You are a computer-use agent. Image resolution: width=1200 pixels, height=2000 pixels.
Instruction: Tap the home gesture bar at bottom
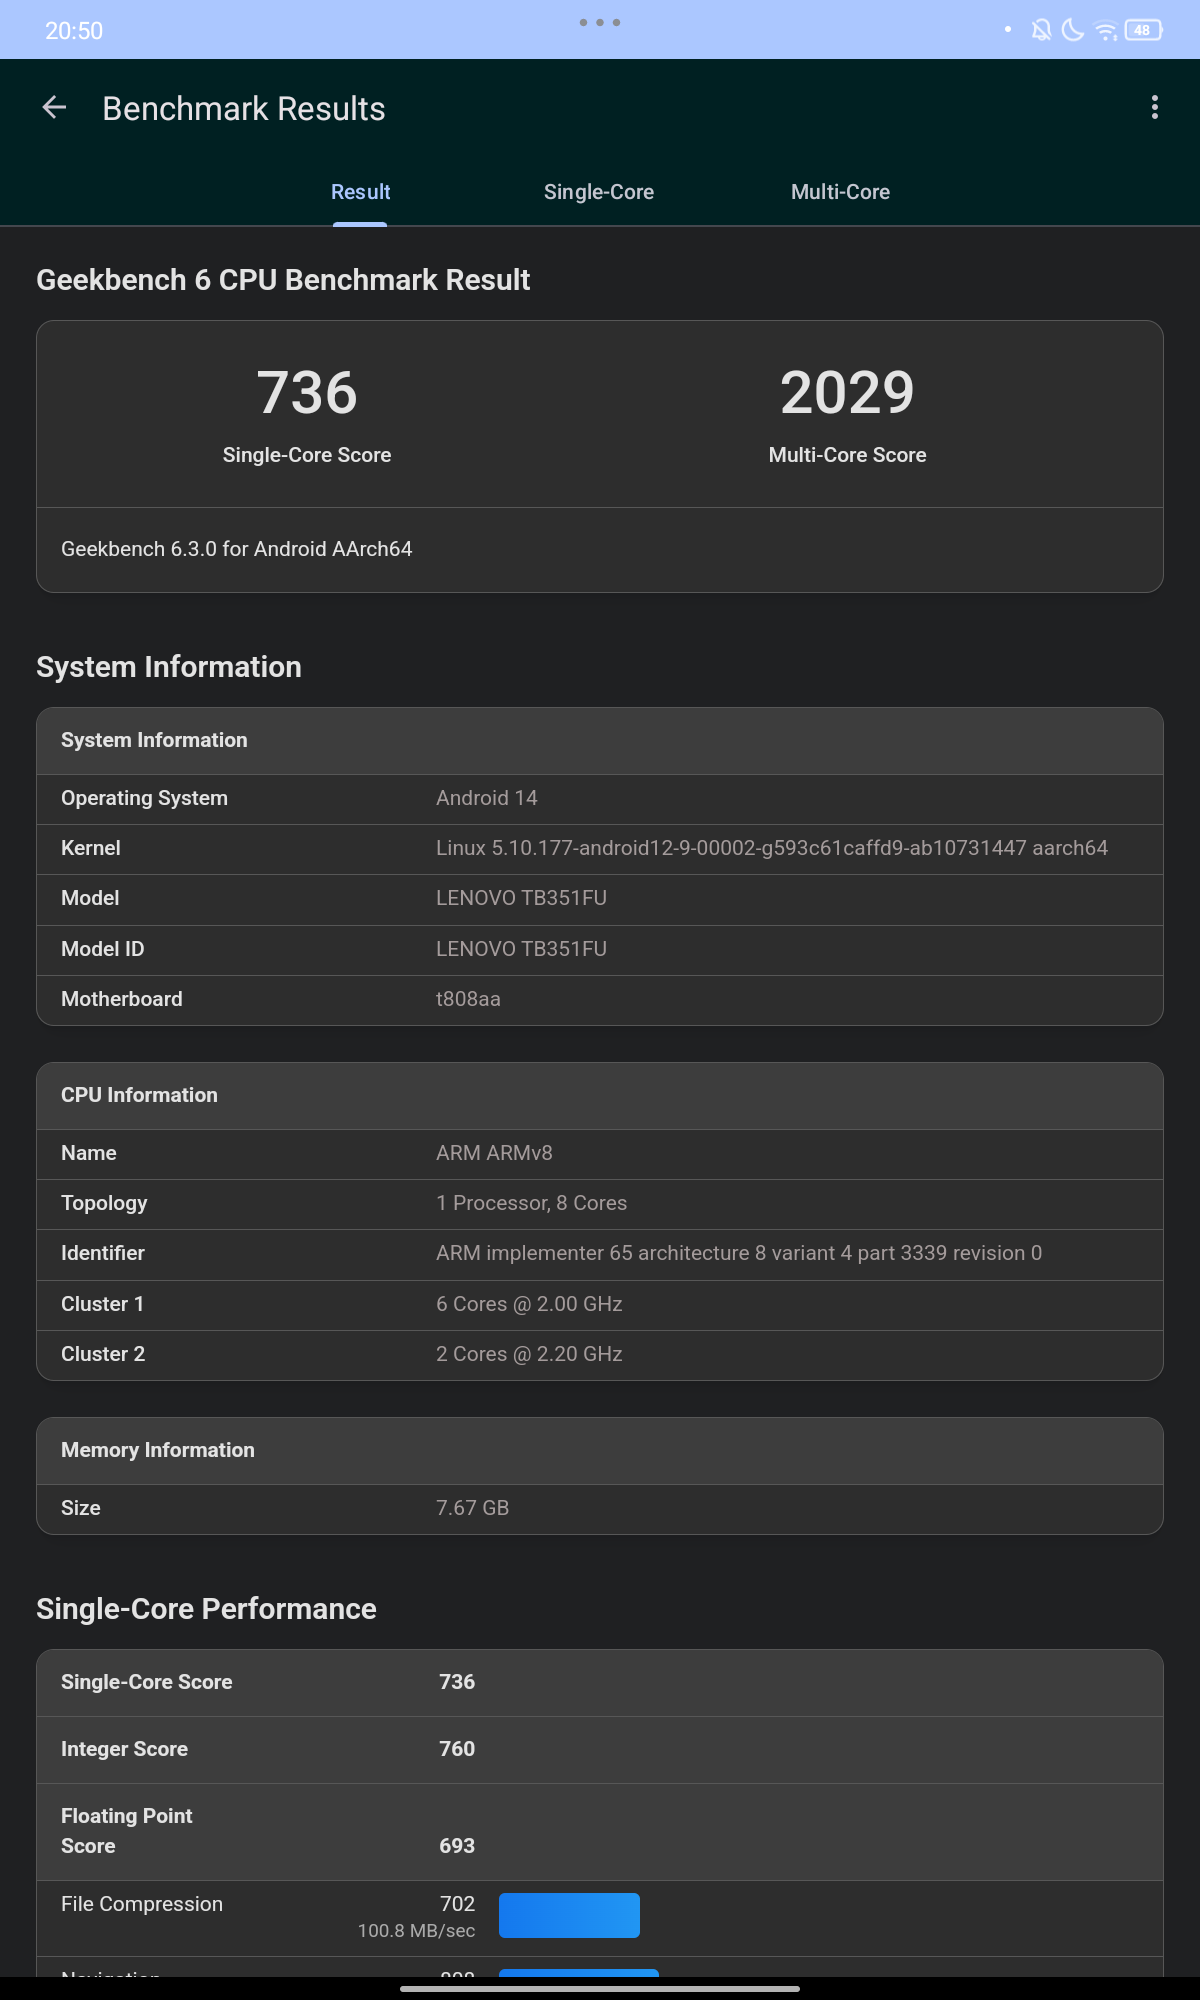click(600, 1989)
